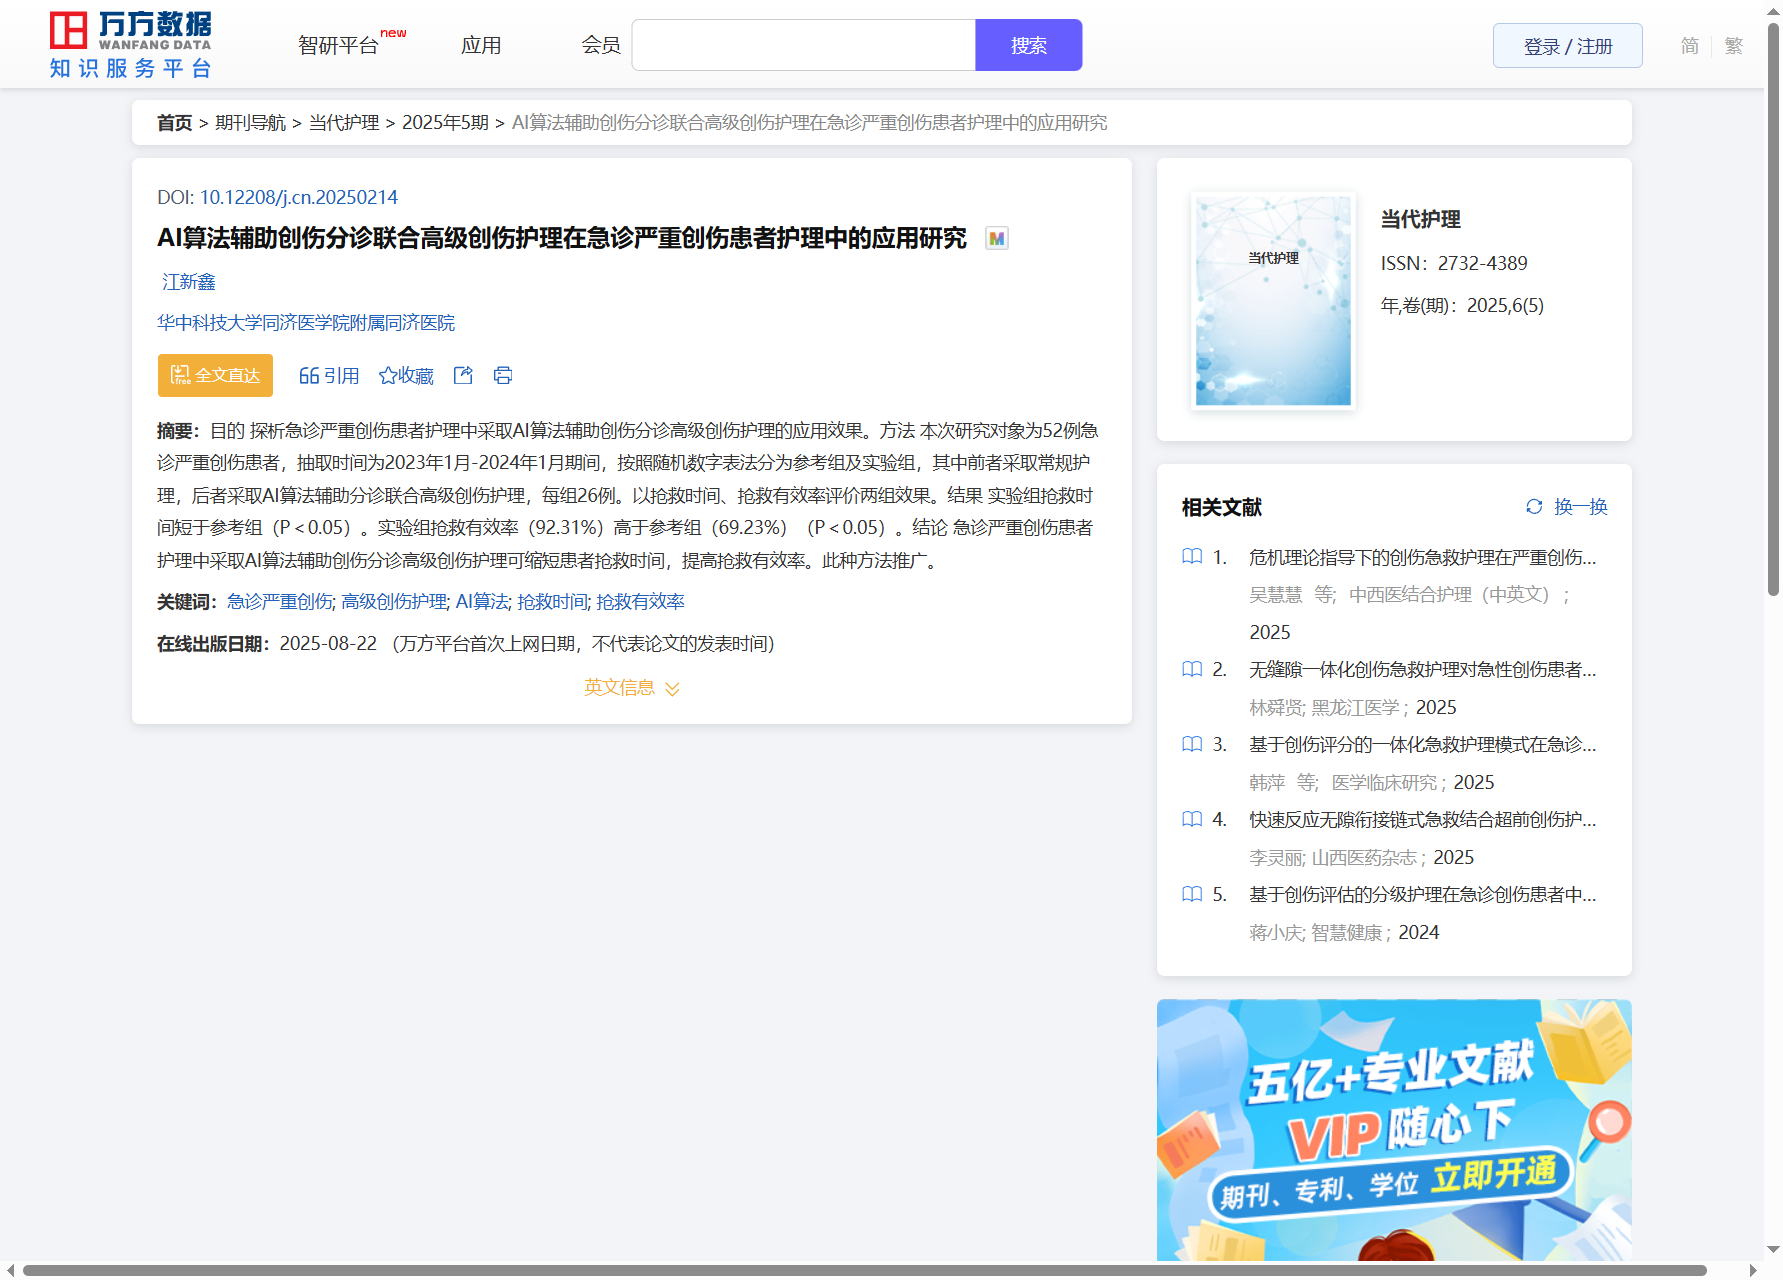Image resolution: width=1783 pixels, height=1280 pixels.
Task: Click the 换一换 refresh icon
Action: 1534,507
